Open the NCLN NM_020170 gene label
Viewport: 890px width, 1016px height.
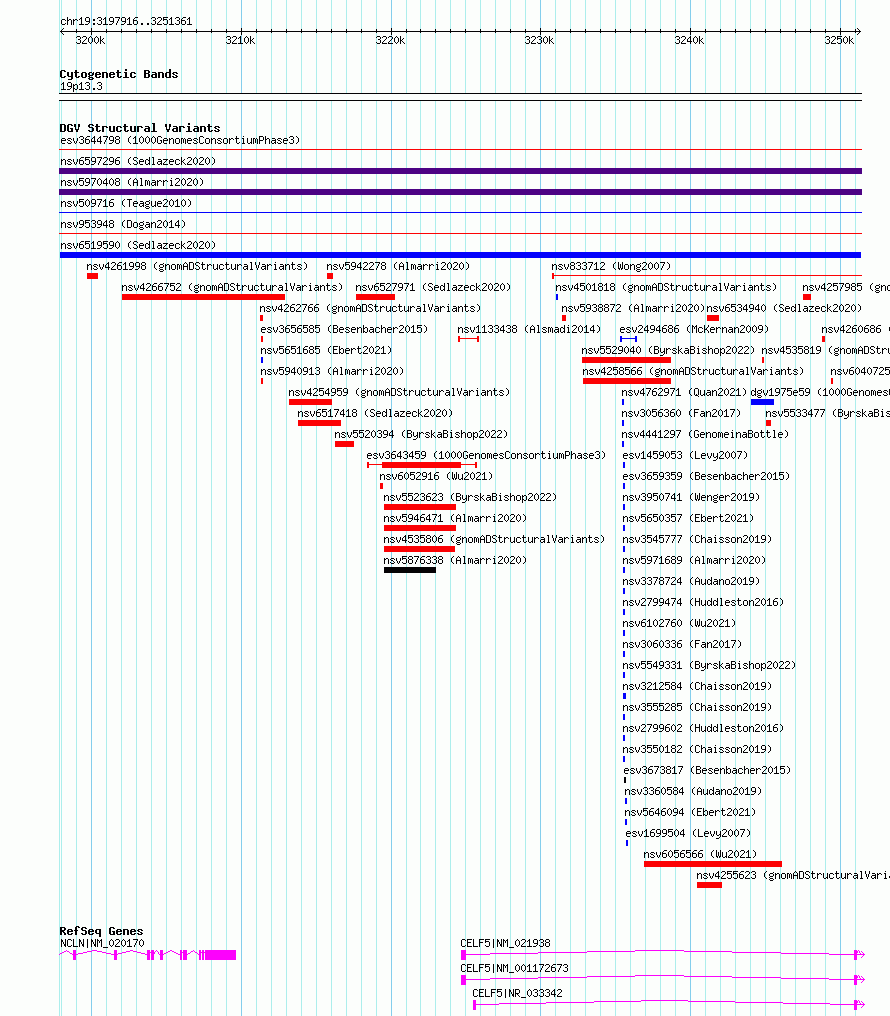(x=102, y=943)
